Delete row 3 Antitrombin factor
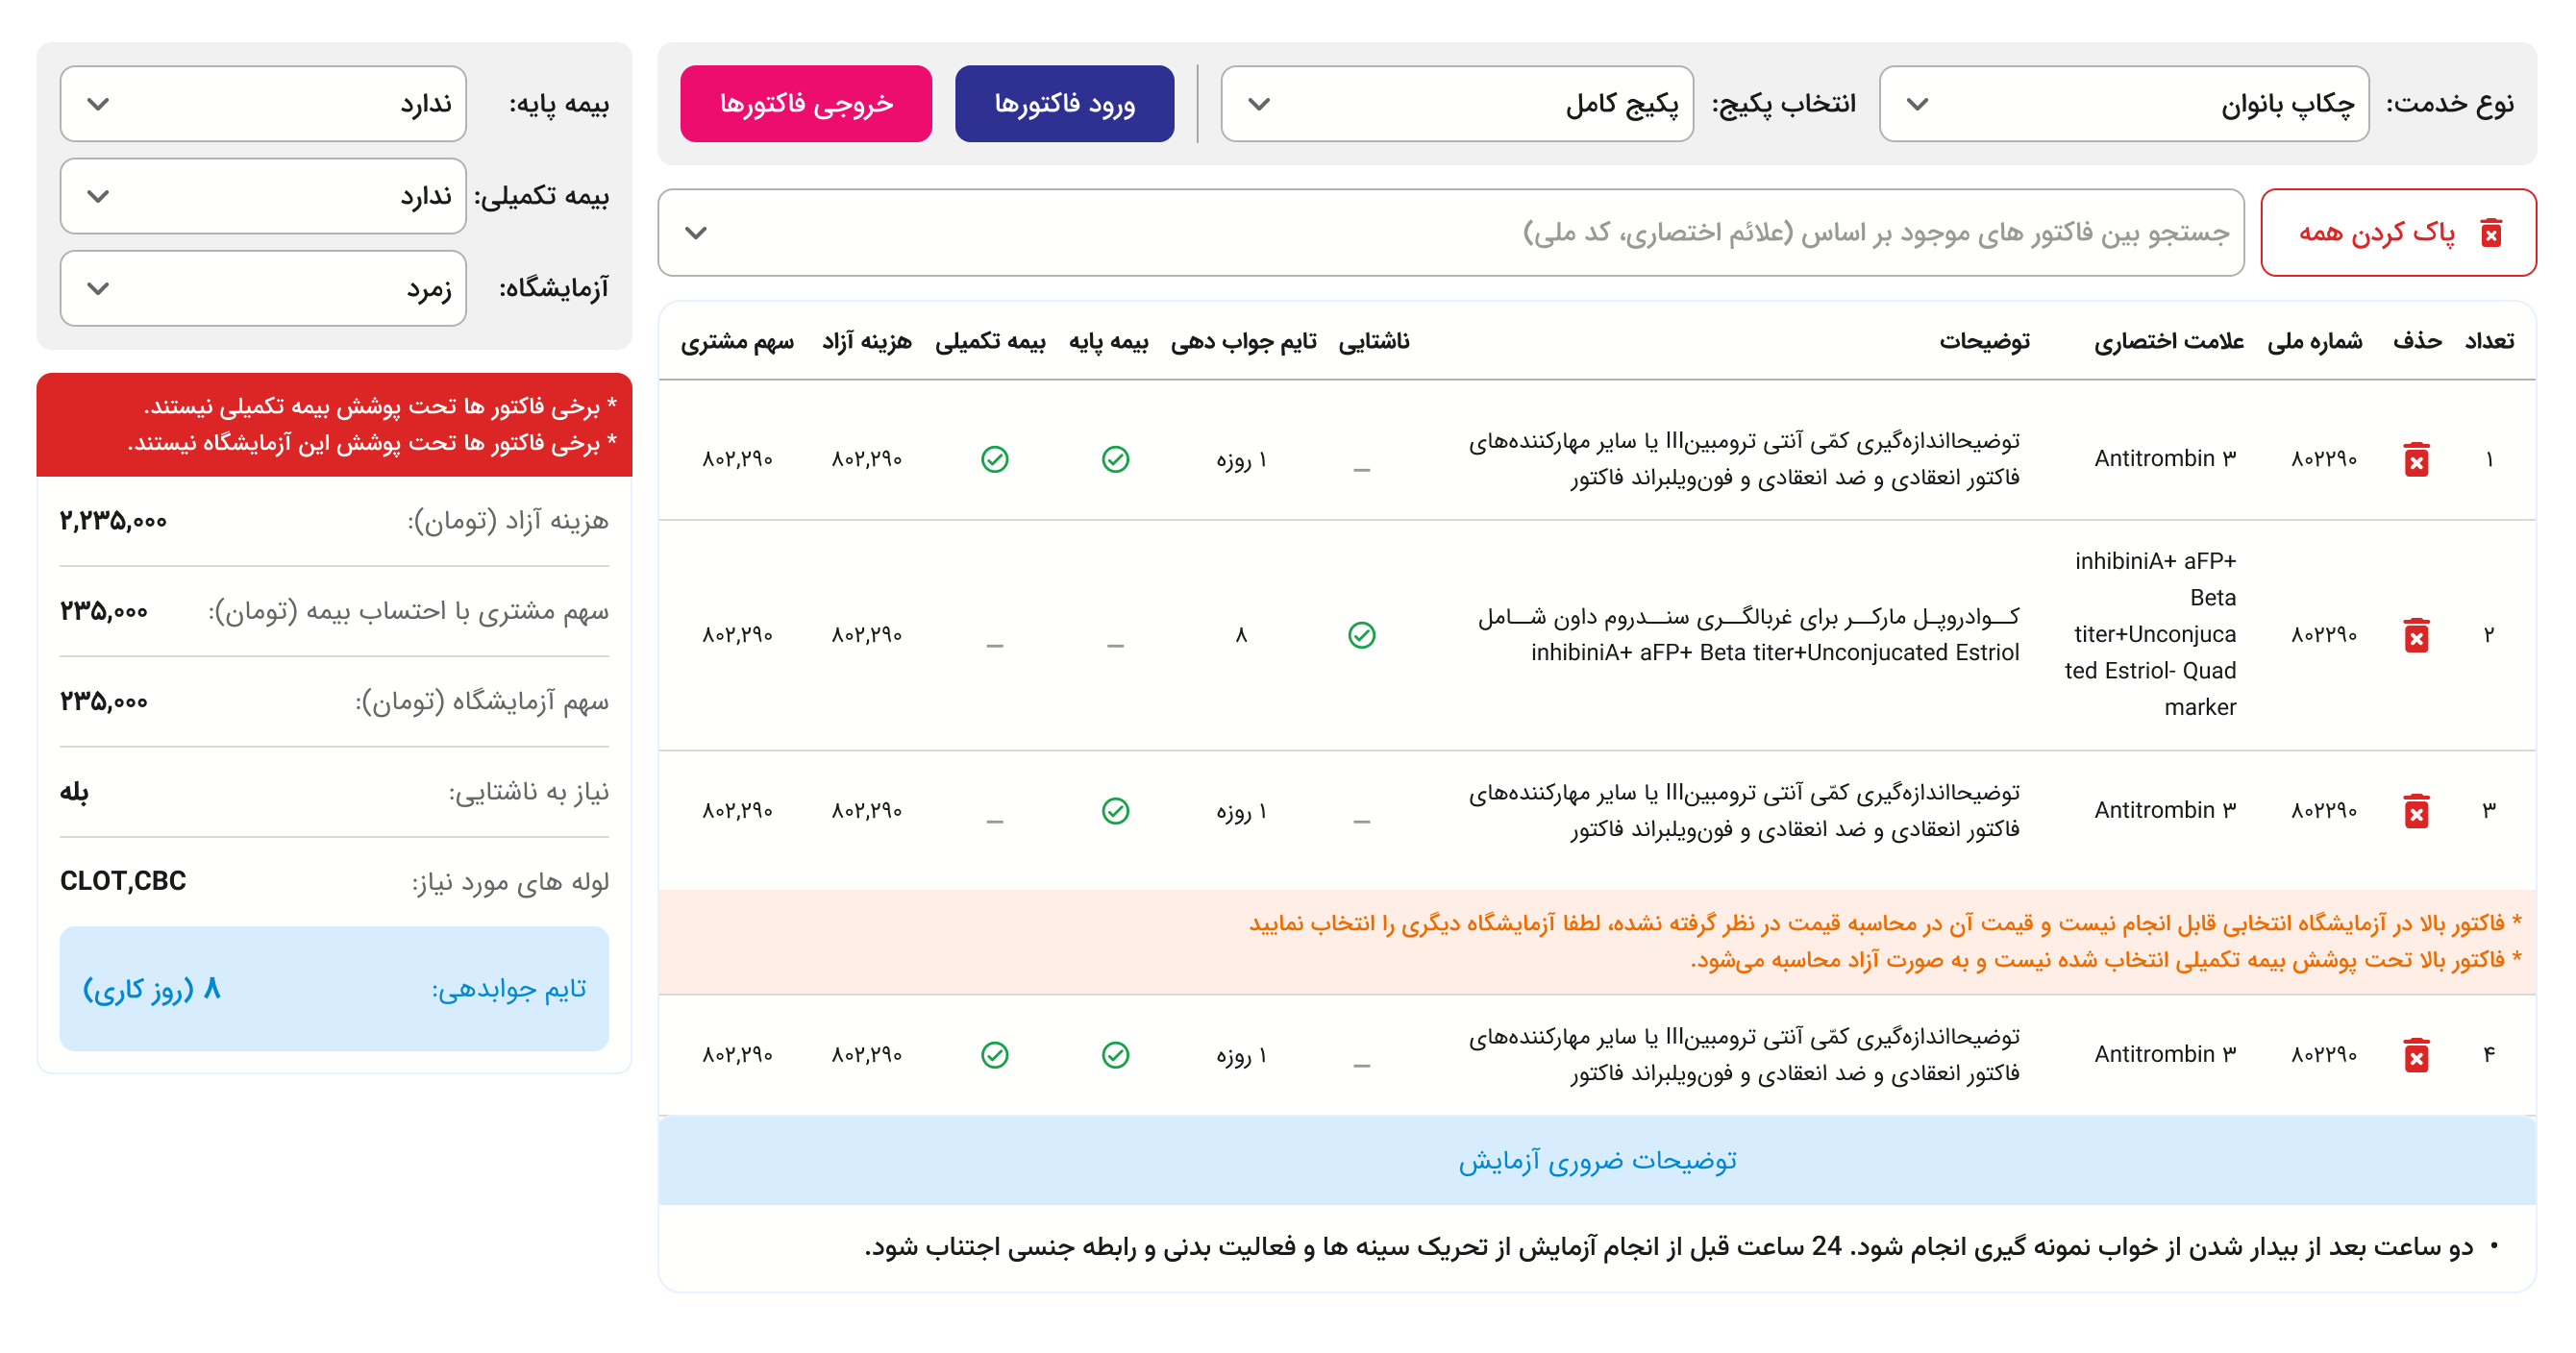 pyautogui.click(x=2416, y=810)
